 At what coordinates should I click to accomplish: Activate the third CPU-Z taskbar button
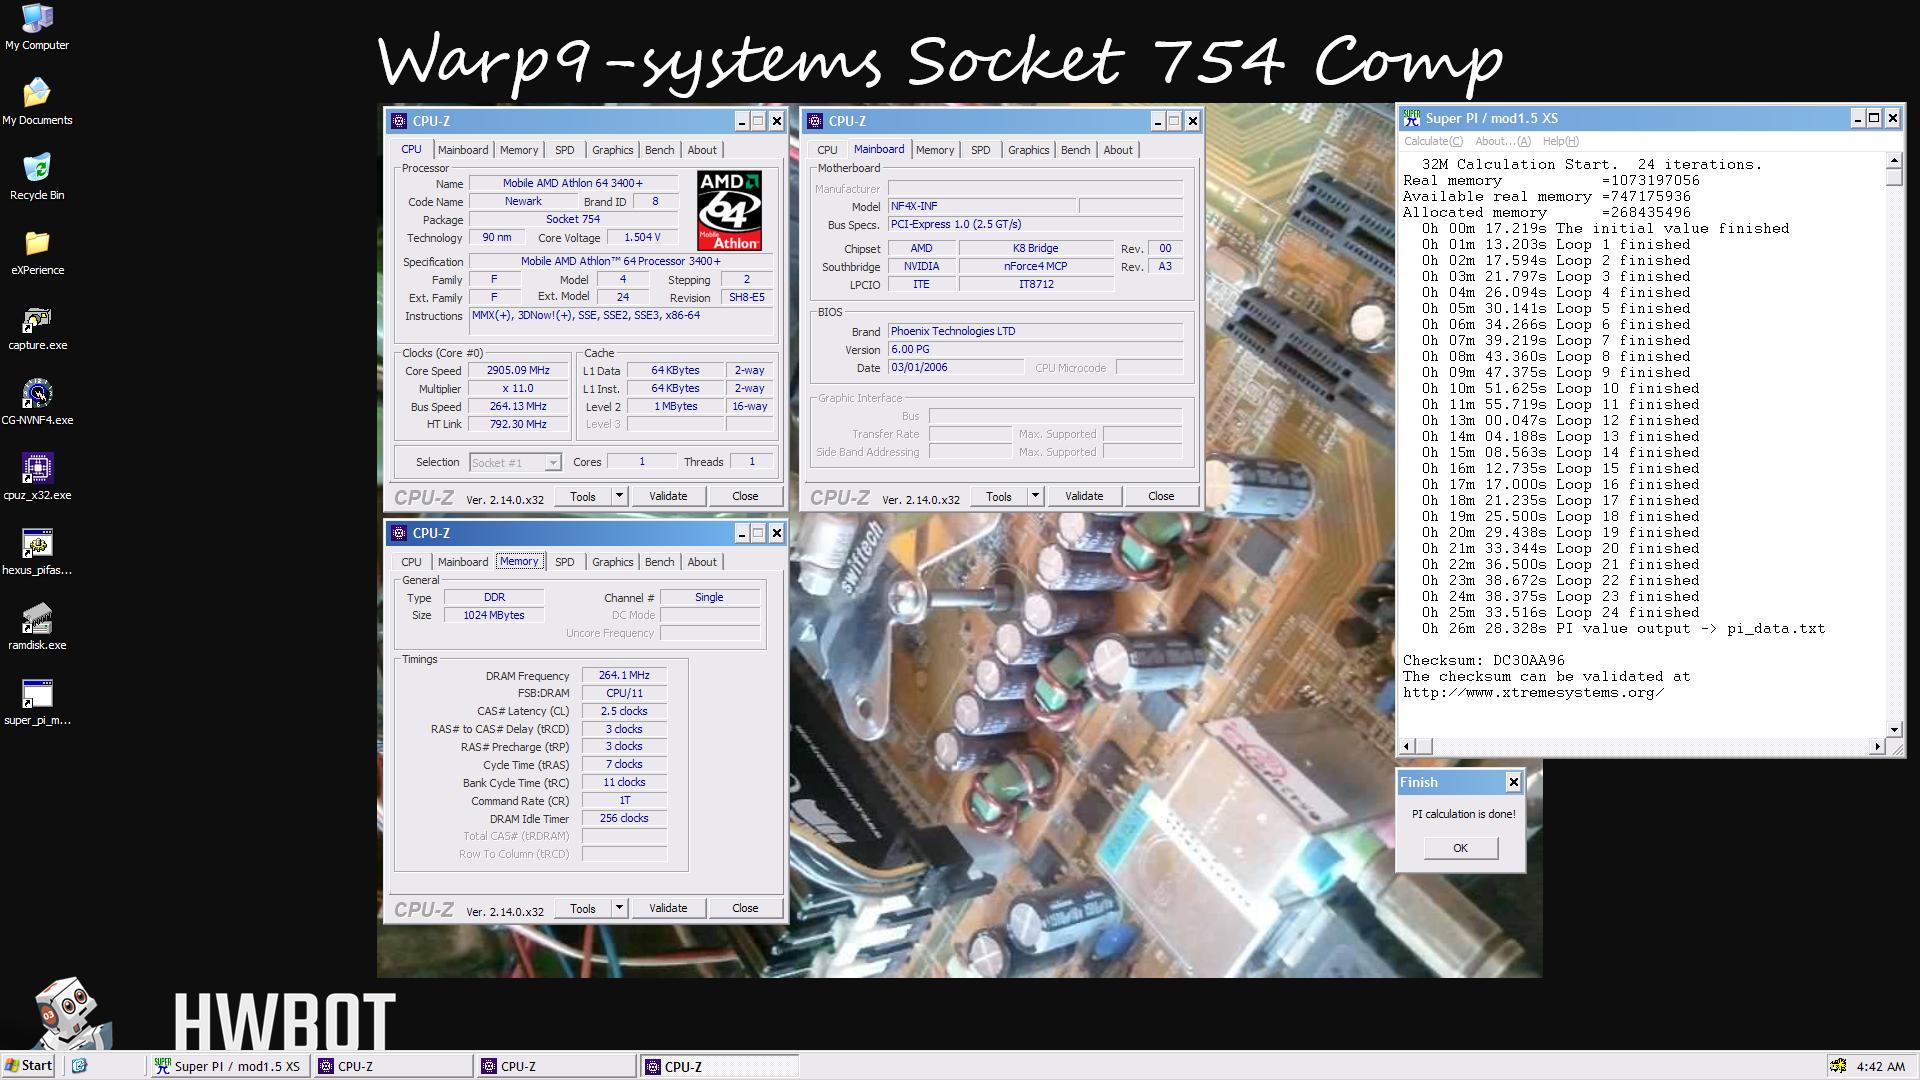tap(719, 1066)
